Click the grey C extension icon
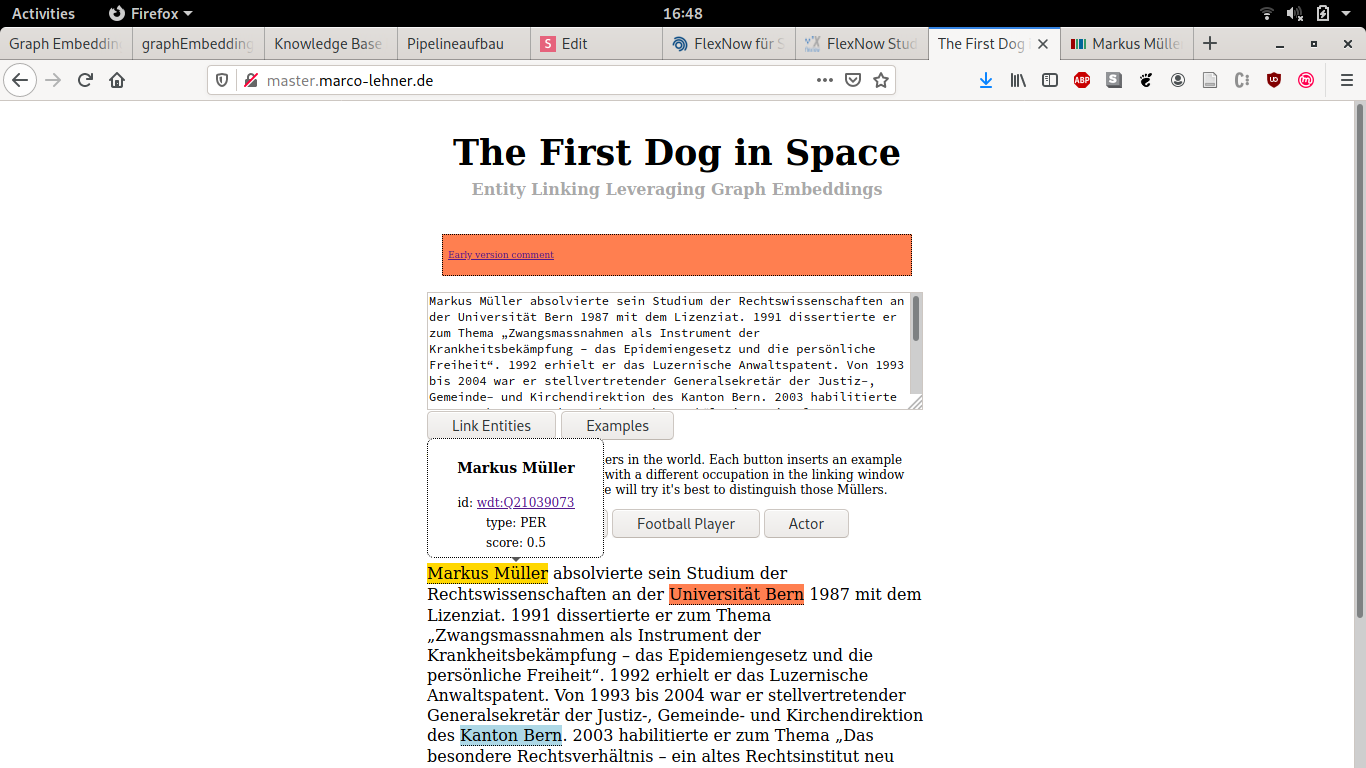This screenshot has height=768, width=1366. coord(1242,80)
